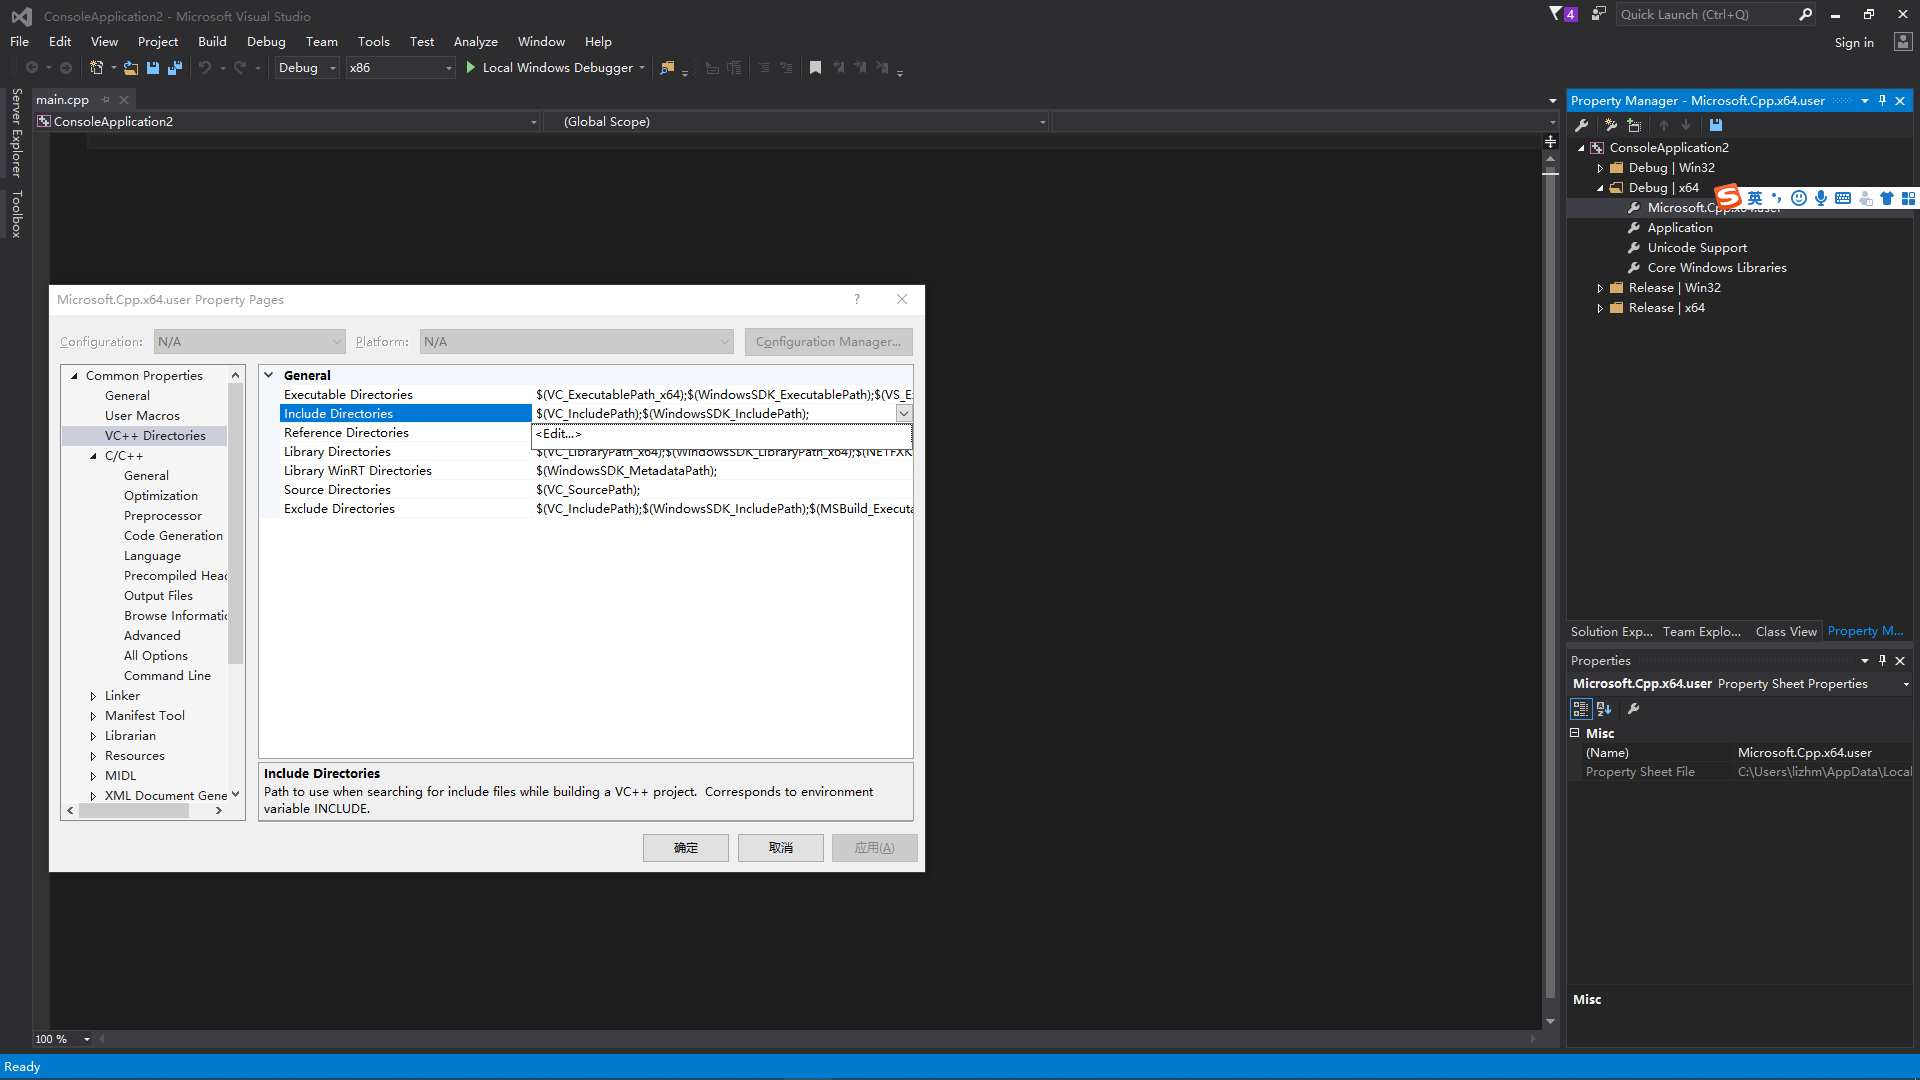Screen dimensions: 1920x1080
Task: Click Add Existing Property Sheet icon
Action: point(1634,125)
